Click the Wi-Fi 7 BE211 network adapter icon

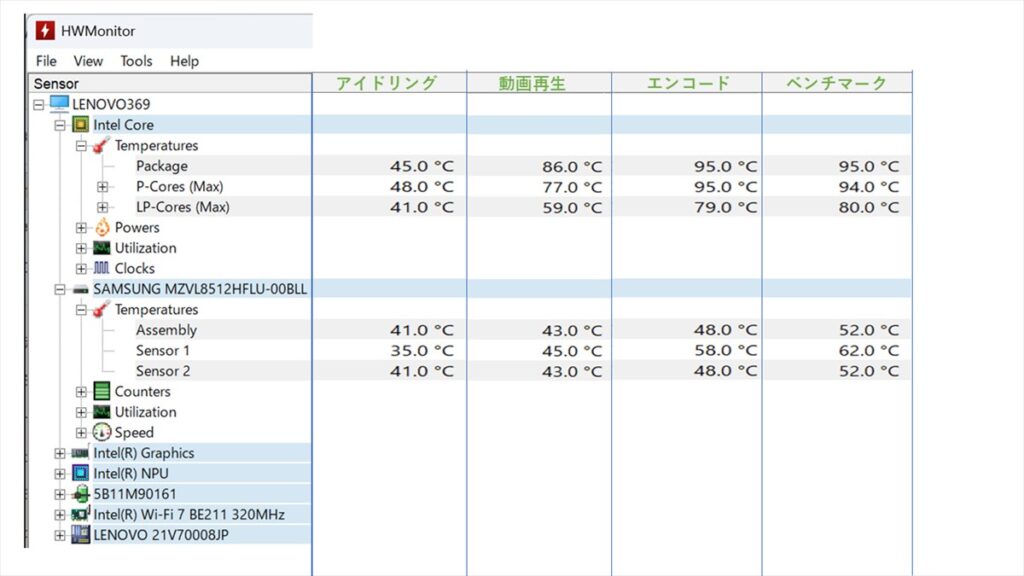pyautogui.click(x=81, y=513)
